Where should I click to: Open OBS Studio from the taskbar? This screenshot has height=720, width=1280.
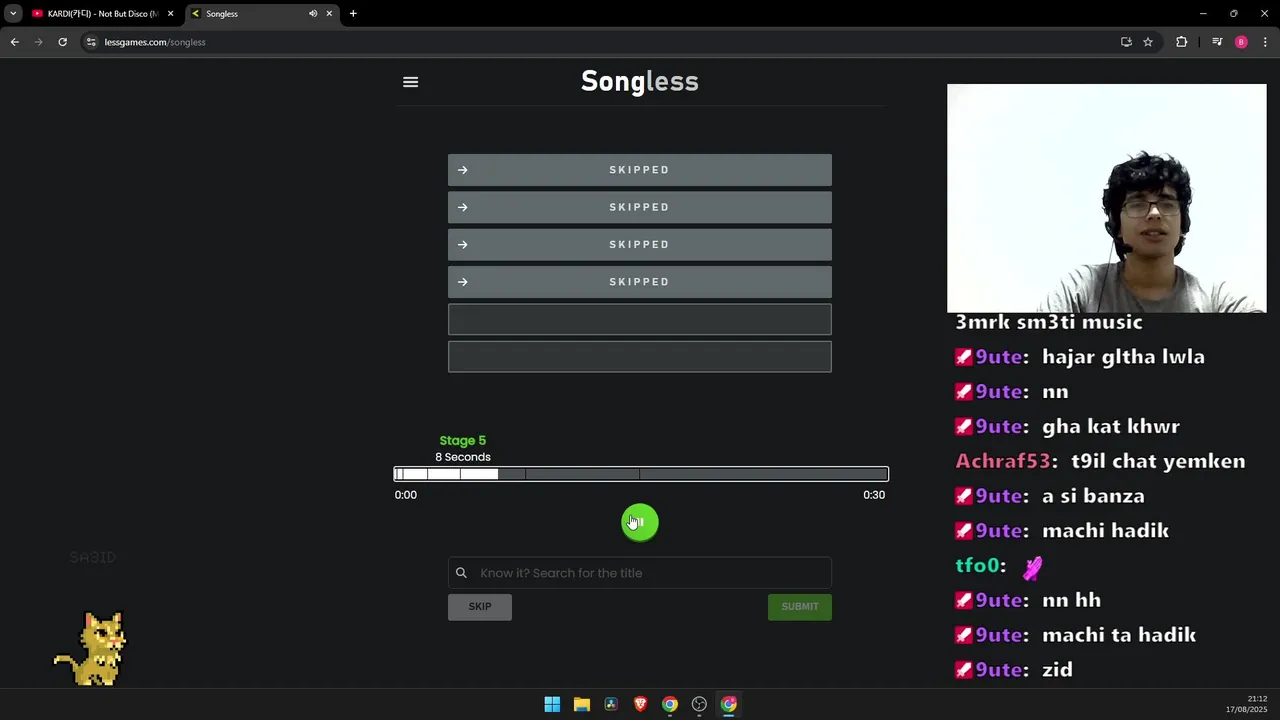699,704
